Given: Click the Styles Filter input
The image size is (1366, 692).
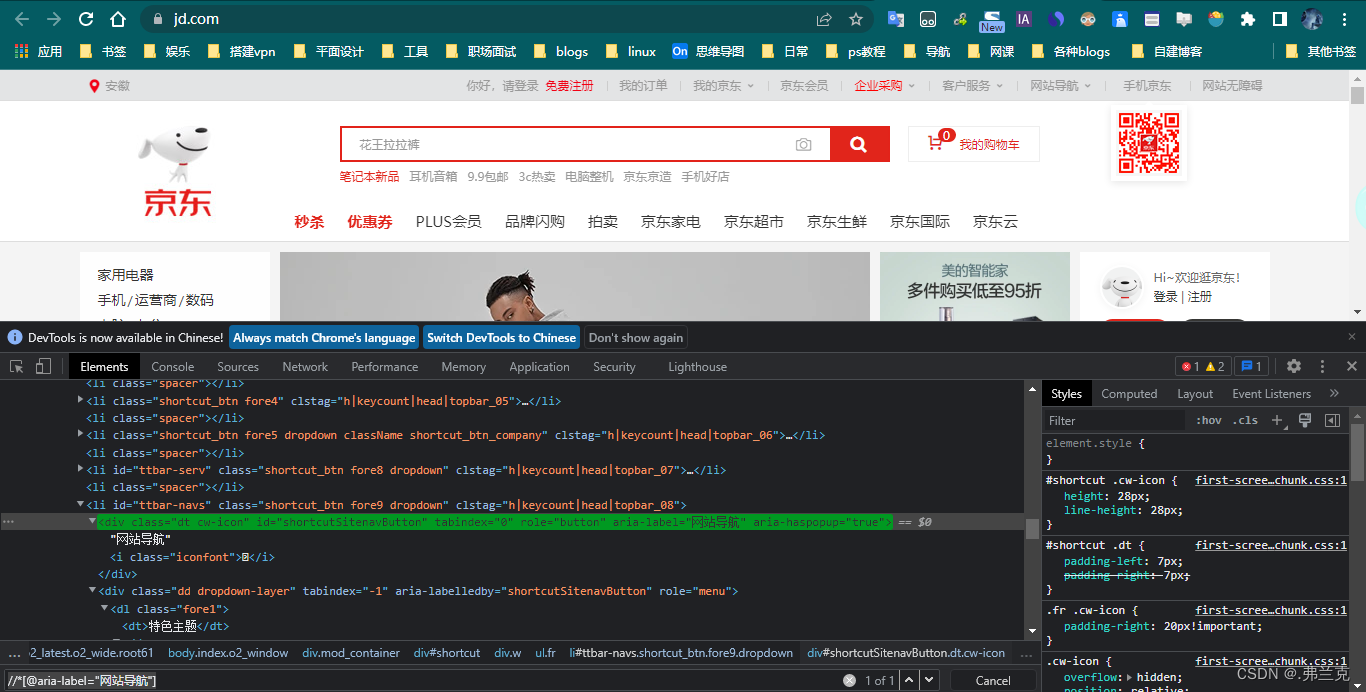Looking at the screenshot, I should point(1116,420).
